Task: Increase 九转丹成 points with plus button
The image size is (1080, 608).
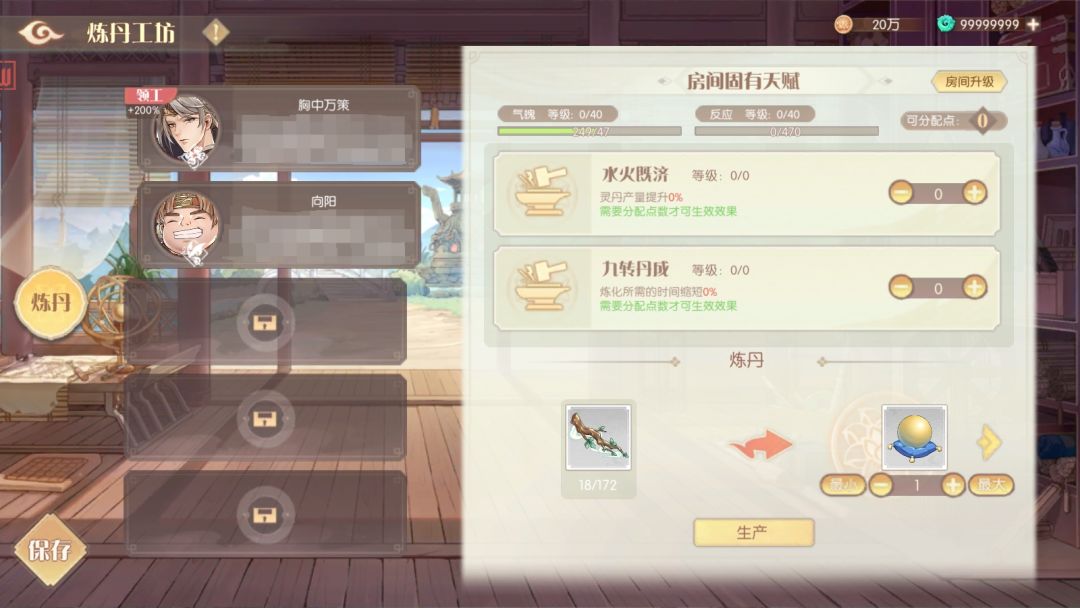Action: 974,287
